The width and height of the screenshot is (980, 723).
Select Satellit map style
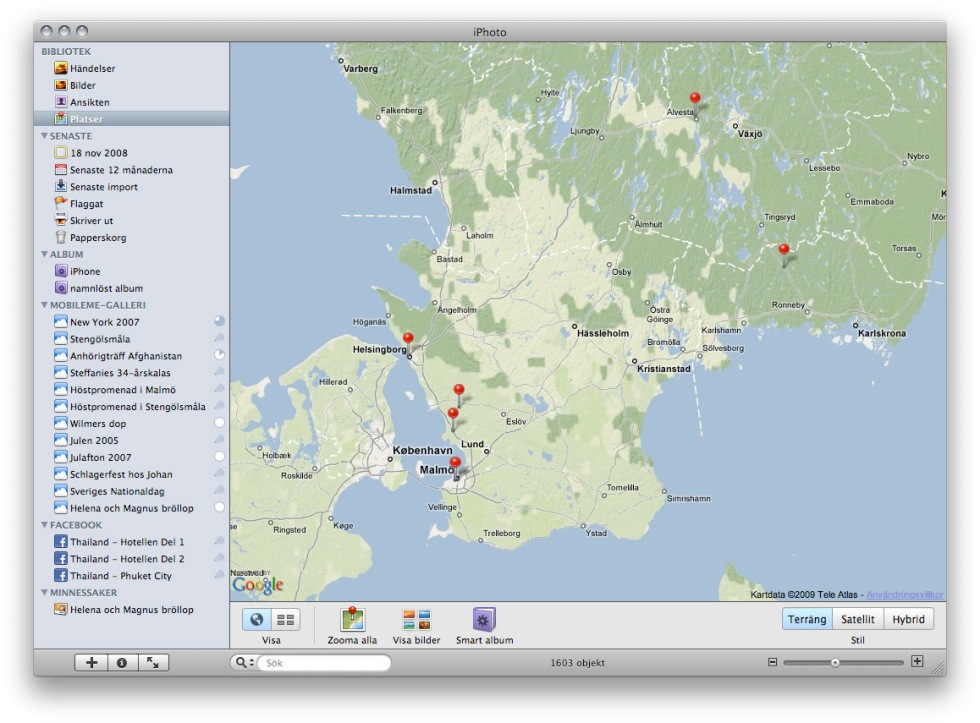point(858,620)
